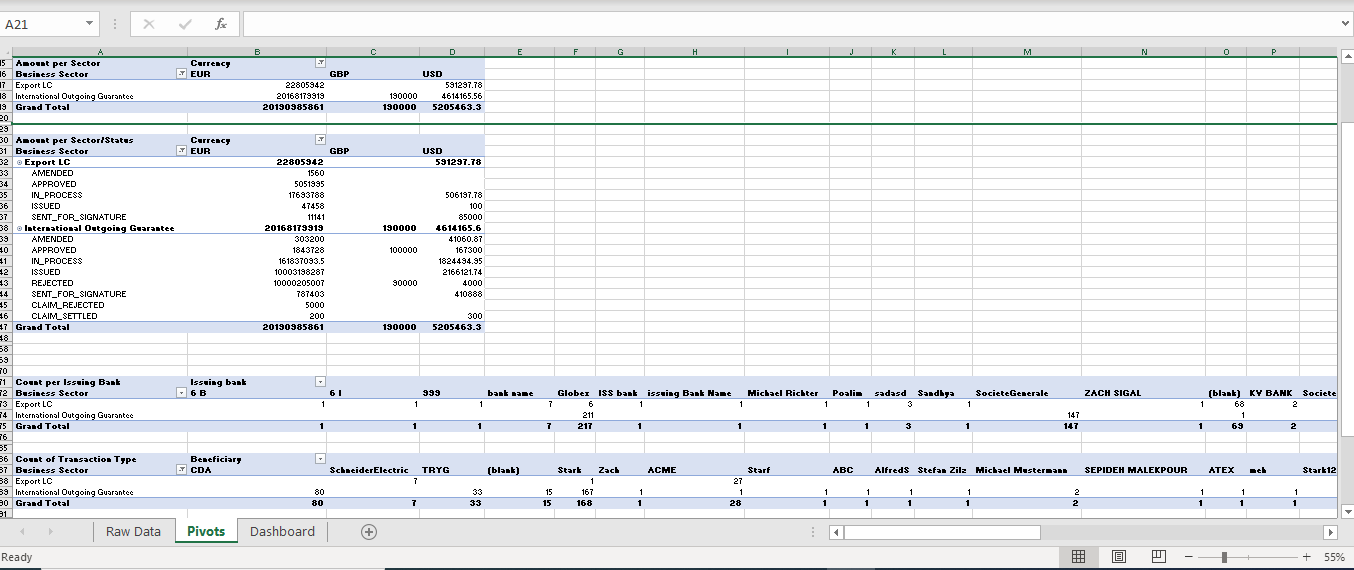Select the column M header

pos(1026,51)
